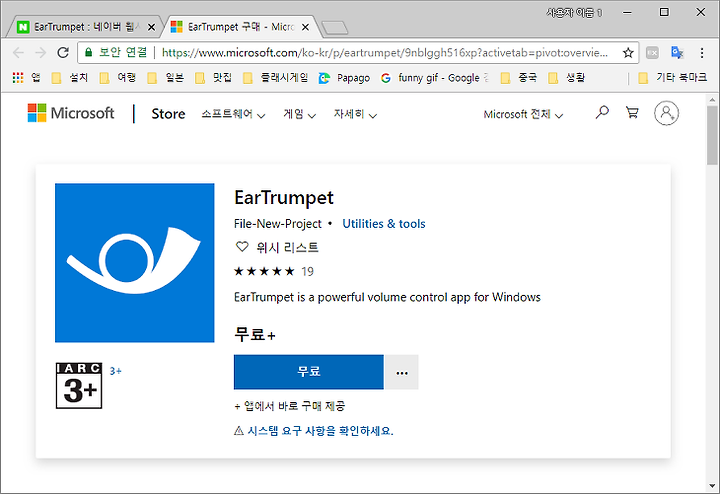Expand the 소프트웨어 dropdown menu
Screen dimensions: 720x494
pos(233,114)
